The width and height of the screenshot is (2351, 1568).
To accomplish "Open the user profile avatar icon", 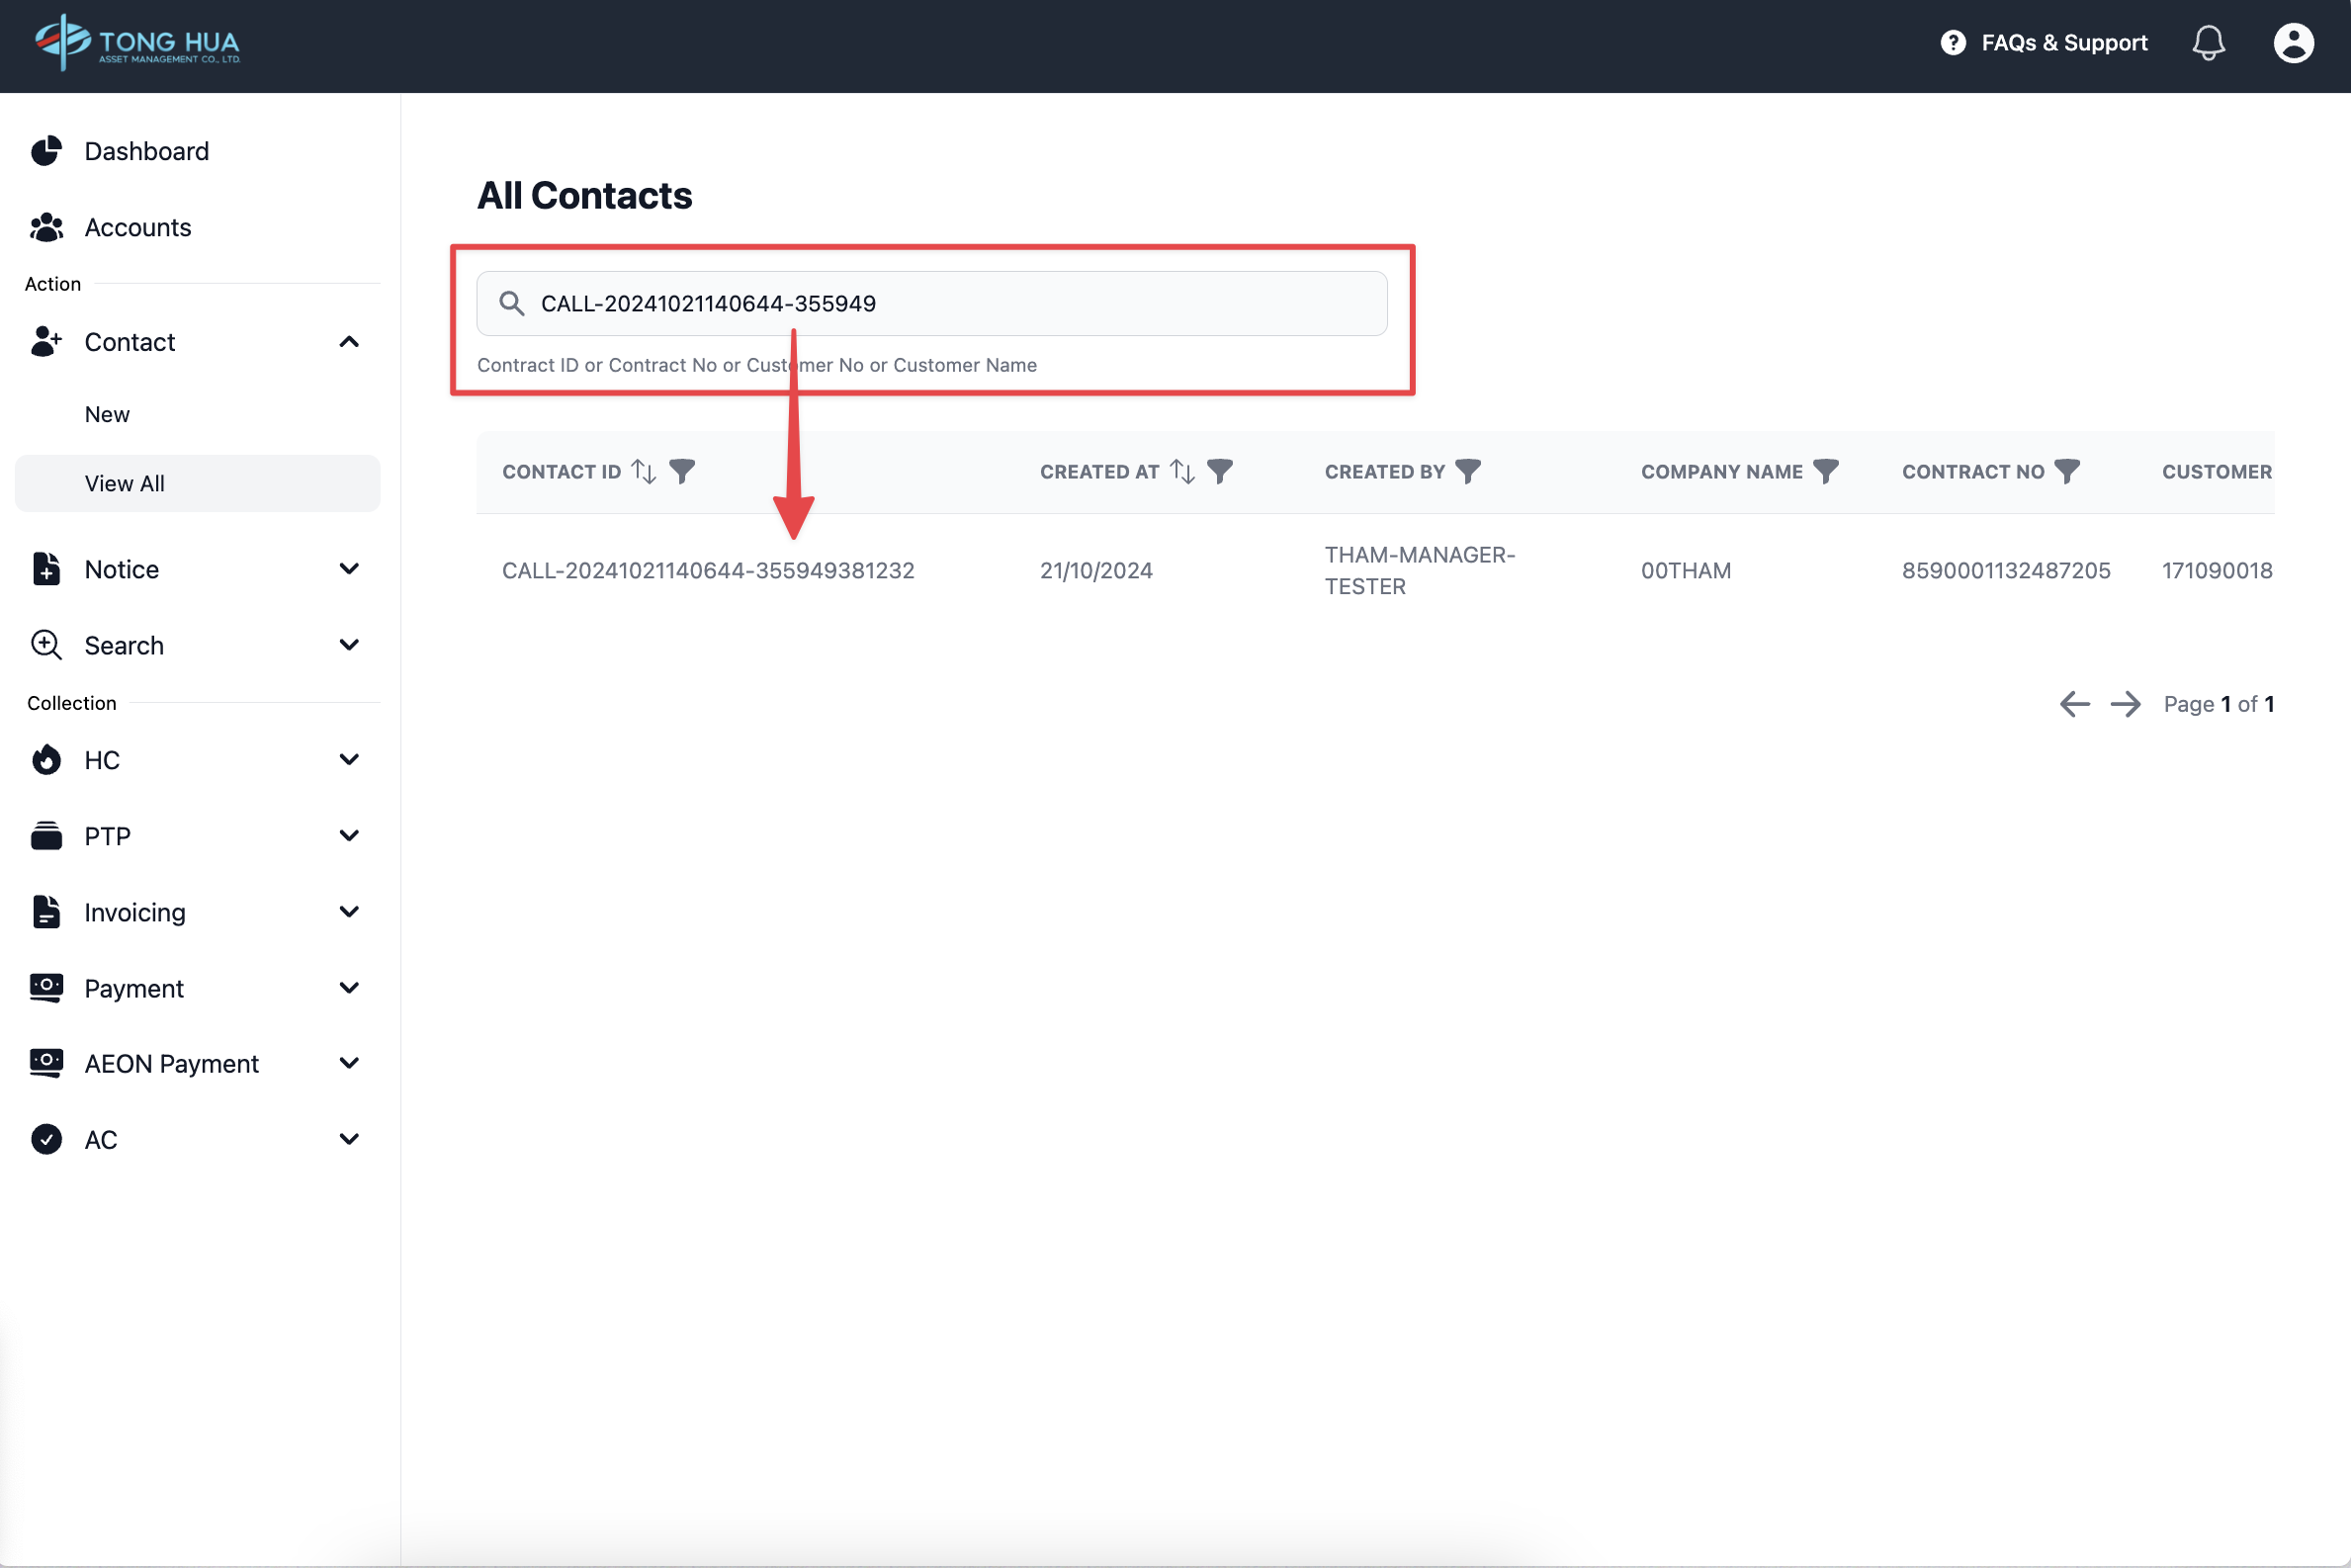I will [x=2293, y=43].
